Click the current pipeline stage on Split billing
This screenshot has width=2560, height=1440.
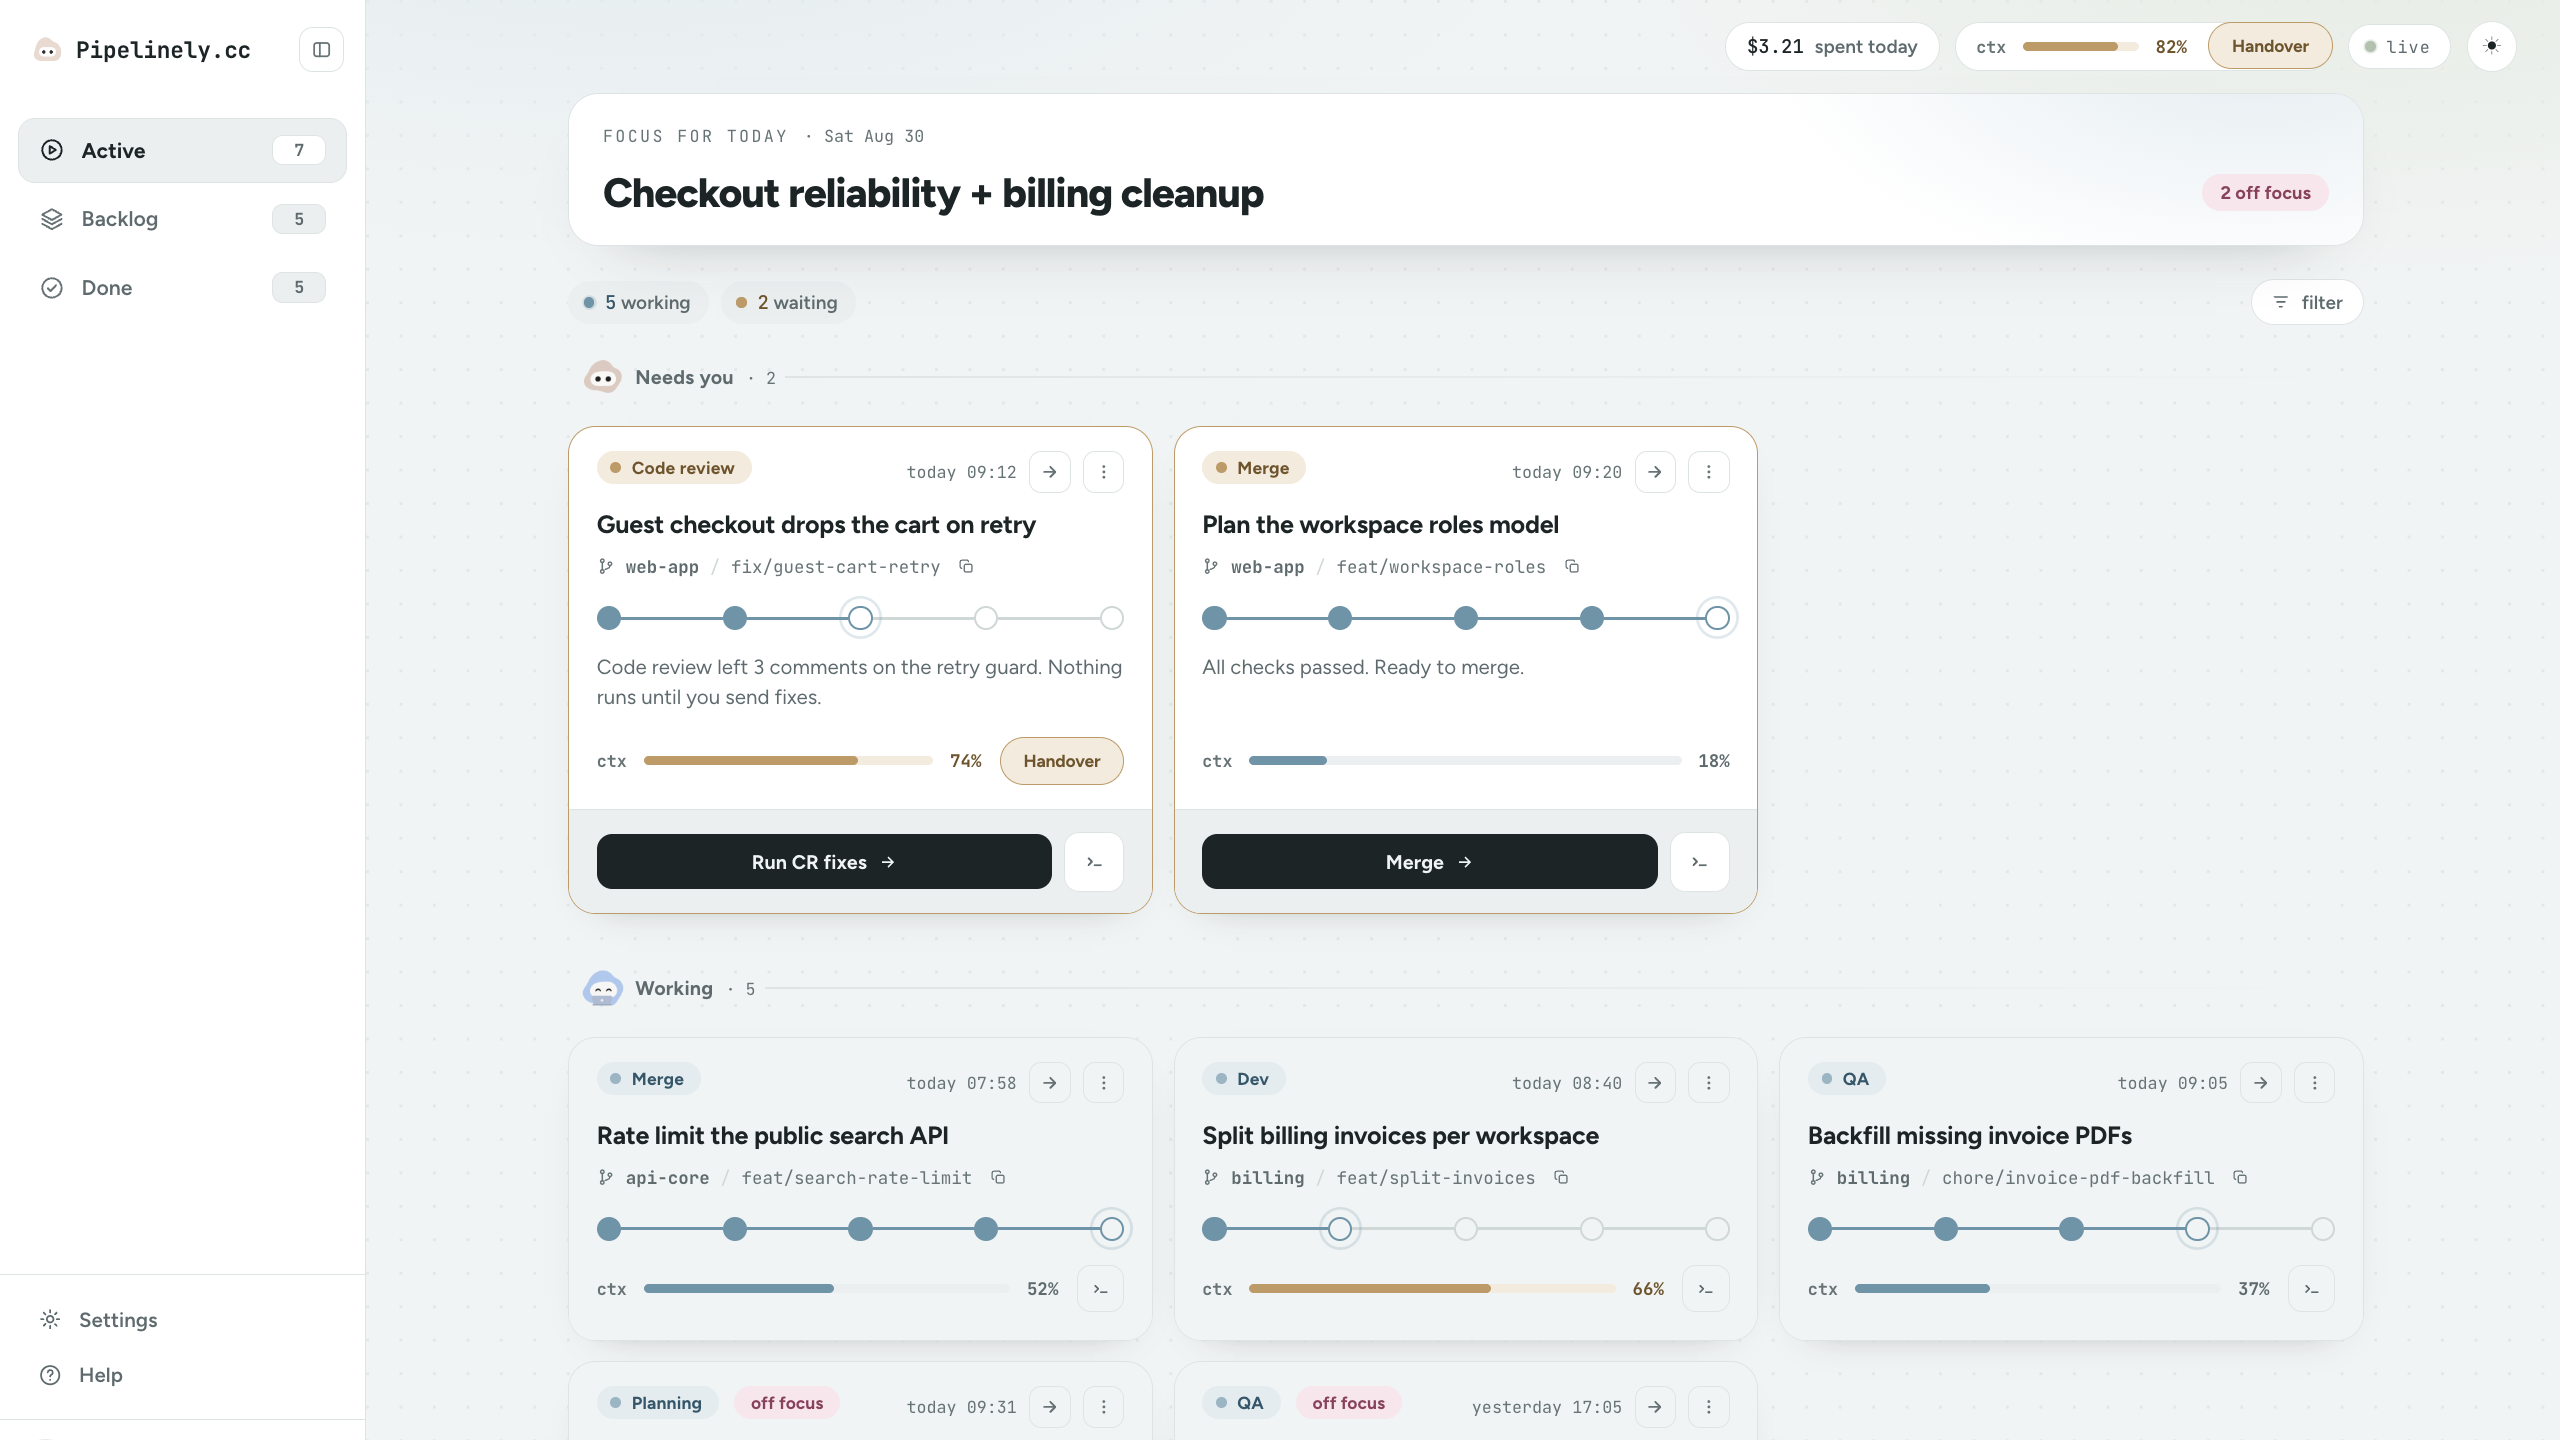pyautogui.click(x=1340, y=1229)
